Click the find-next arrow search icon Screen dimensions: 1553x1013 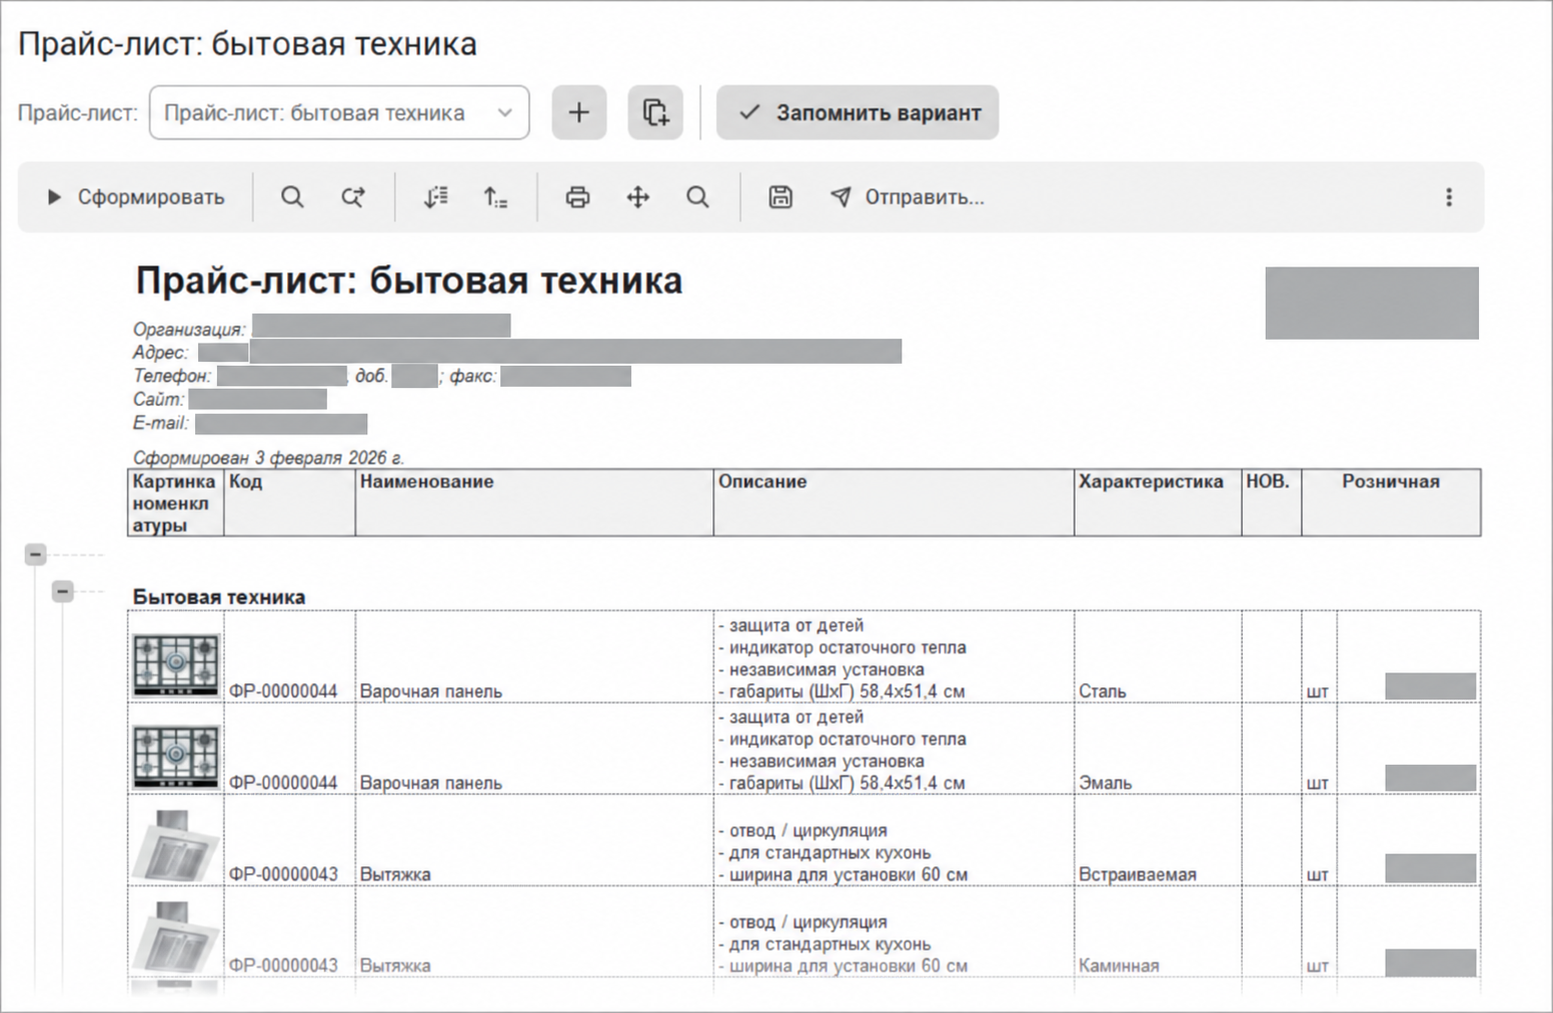point(353,197)
